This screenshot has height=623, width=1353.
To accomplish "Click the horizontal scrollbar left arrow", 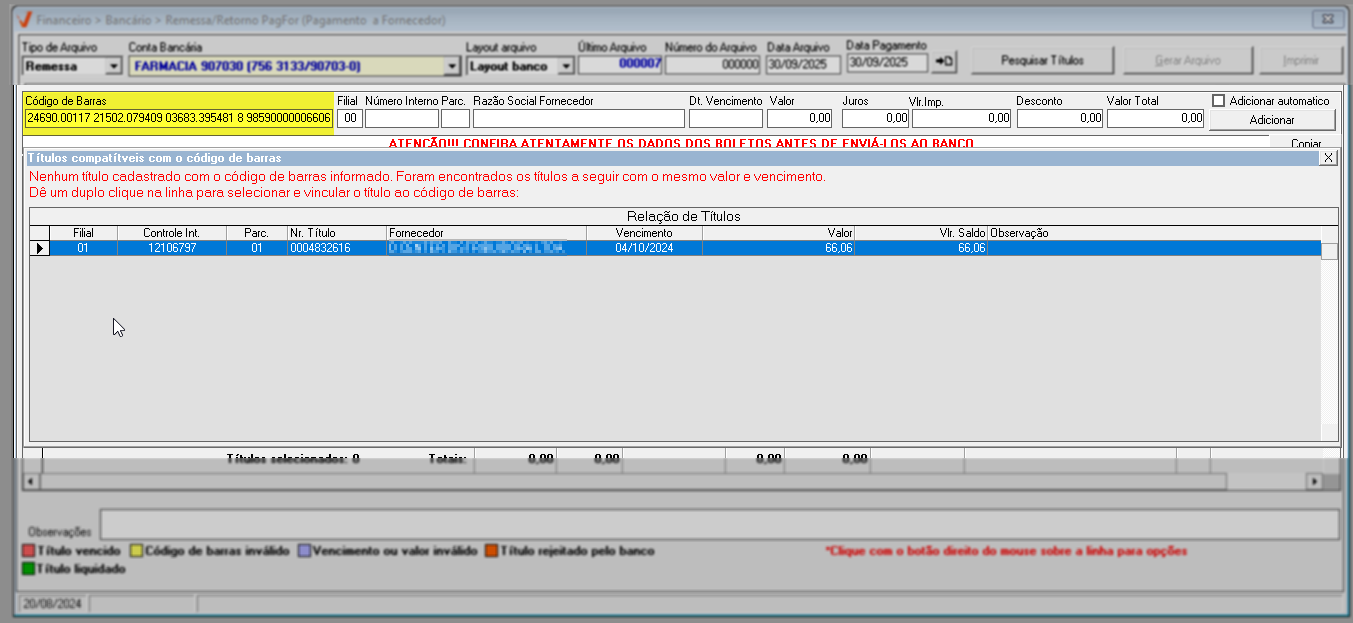I will click(30, 482).
